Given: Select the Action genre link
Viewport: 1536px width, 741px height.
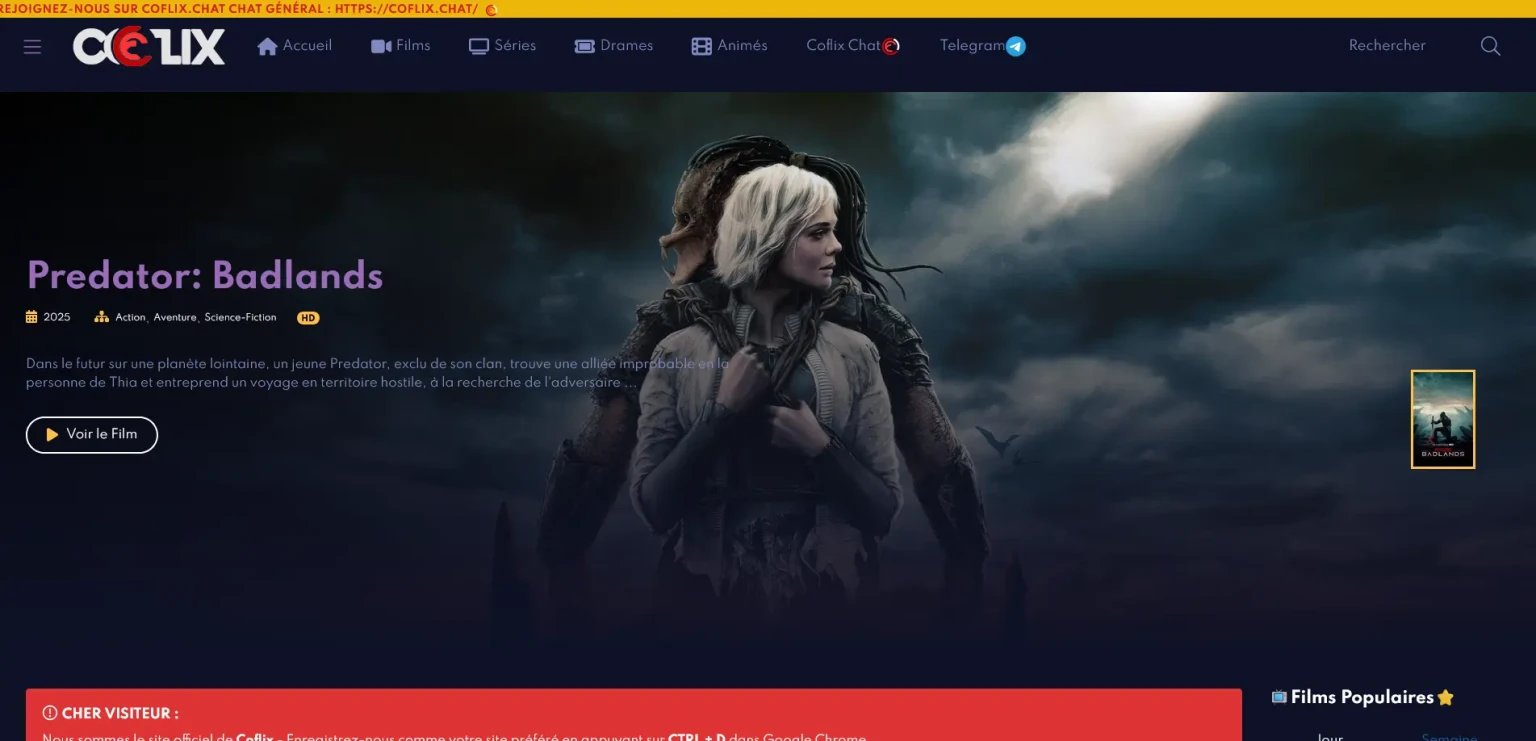Looking at the screenshot, I should coord(130,317).
